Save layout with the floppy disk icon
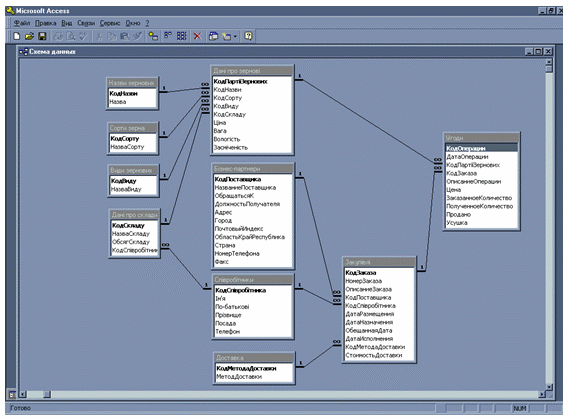Screen dimensions: 564x419 tap(42, 36)
